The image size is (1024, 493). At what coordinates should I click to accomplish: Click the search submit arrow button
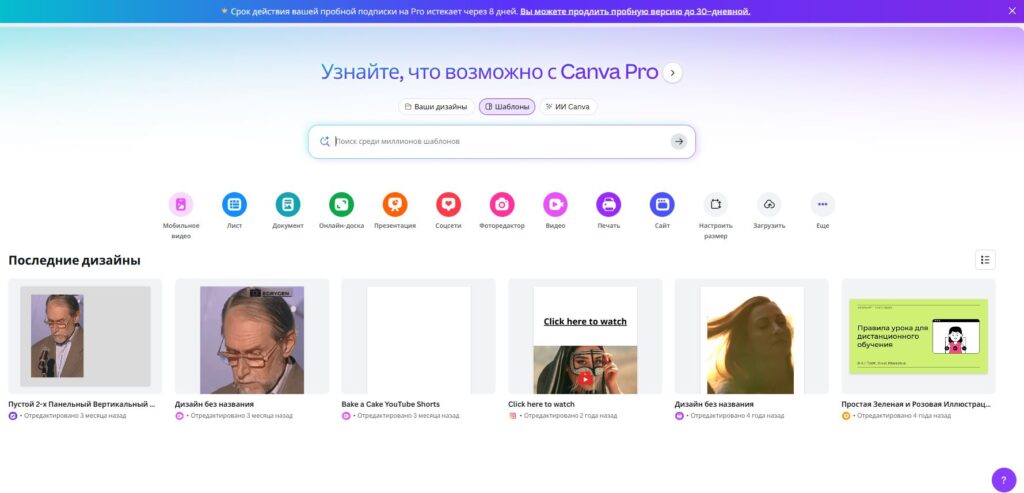tap(679, 142)
